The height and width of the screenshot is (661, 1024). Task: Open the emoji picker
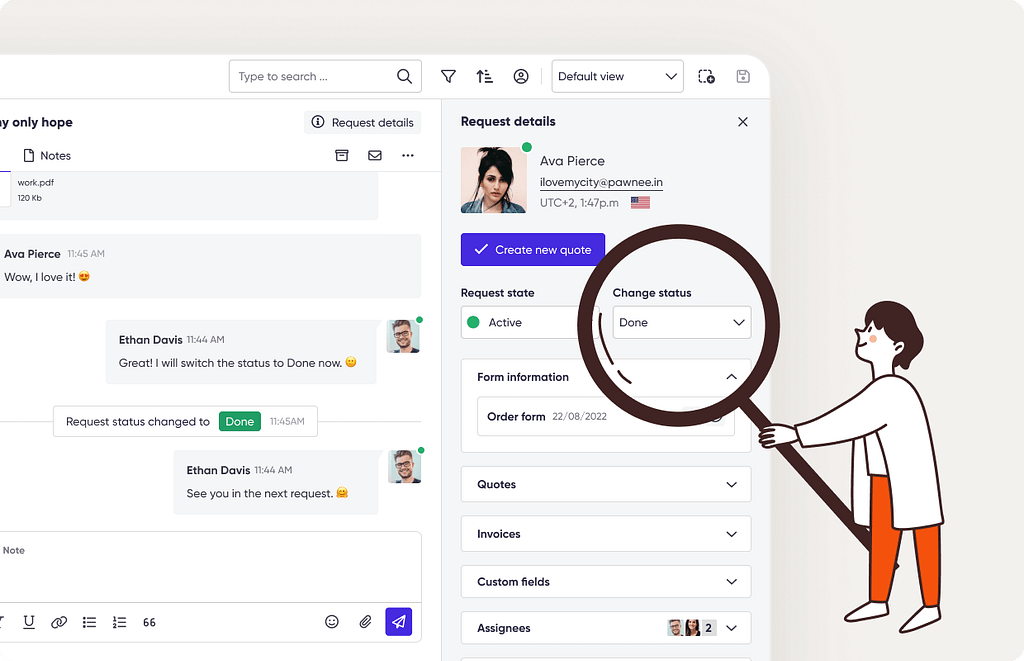332,622
